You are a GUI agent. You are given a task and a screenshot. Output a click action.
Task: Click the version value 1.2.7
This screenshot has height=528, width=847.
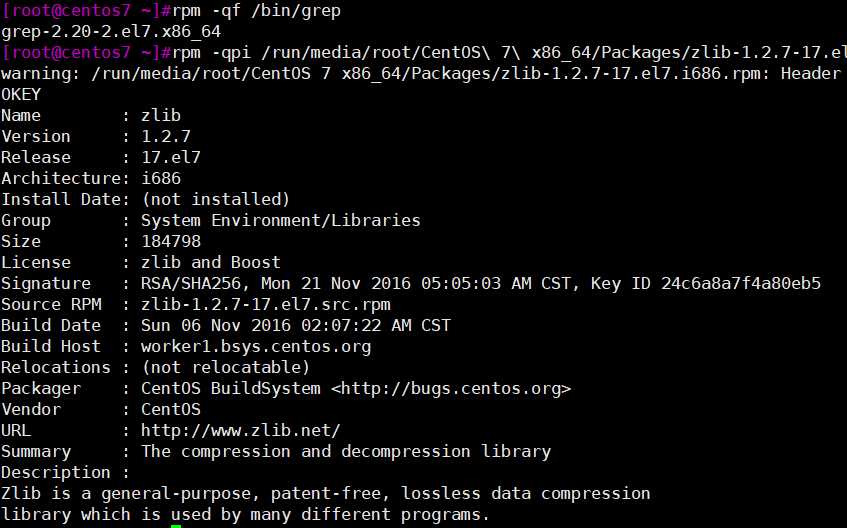point(166,137)
